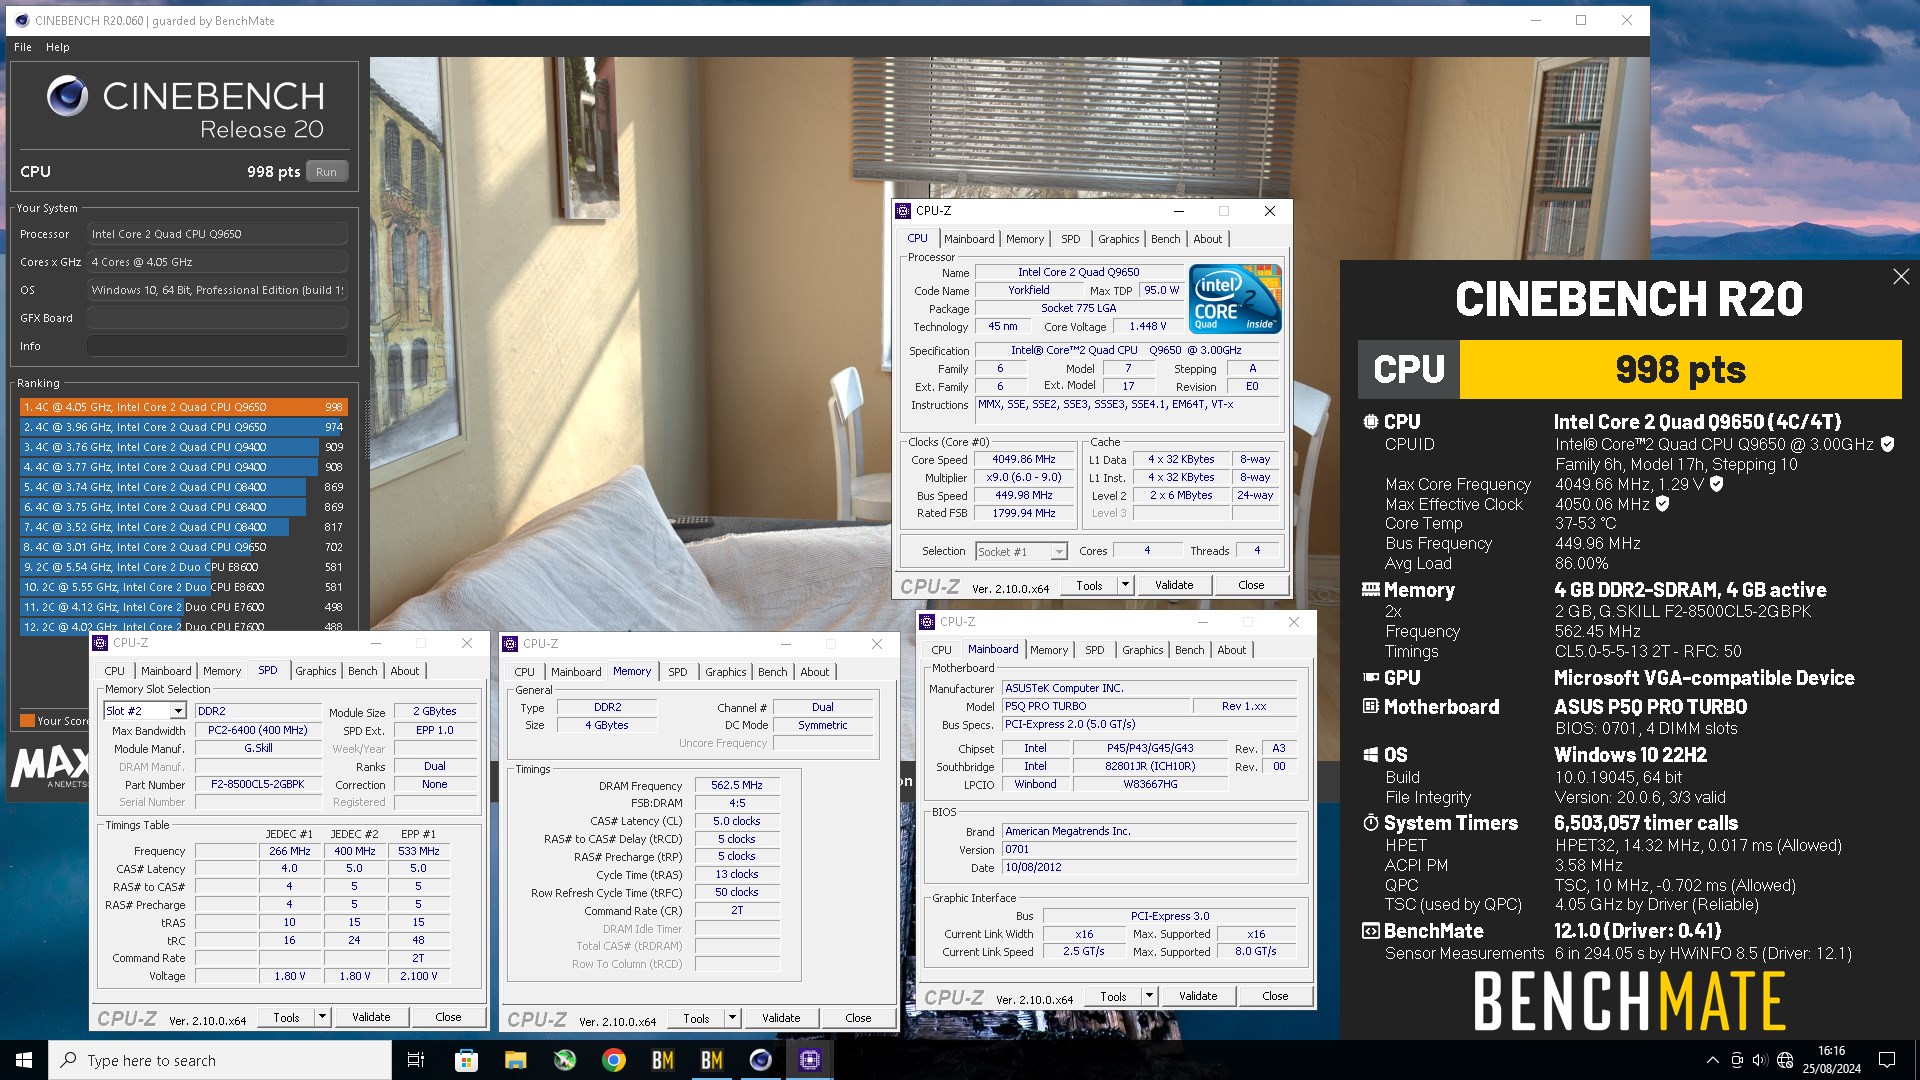Click verified shield beside Max Effective Clock
Screen dimensions: 1920x1080
pyautogui.click(x=1662, y=504)
